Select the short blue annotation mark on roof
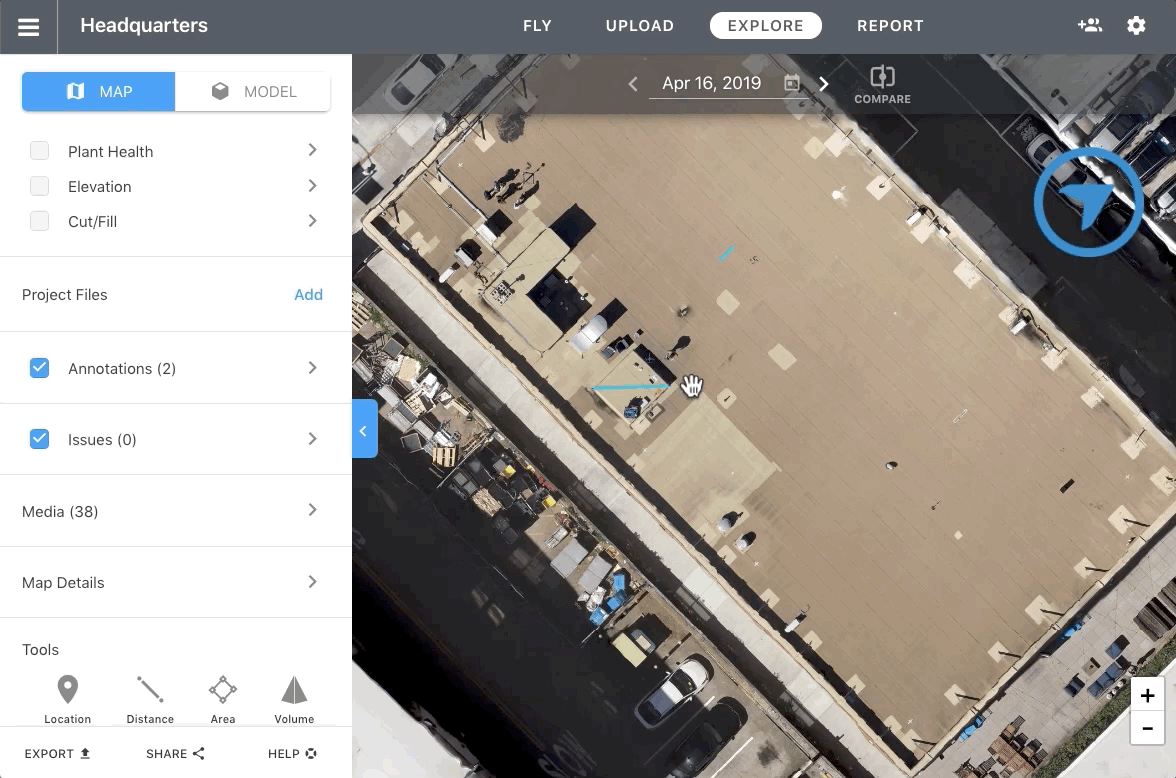 726,253
